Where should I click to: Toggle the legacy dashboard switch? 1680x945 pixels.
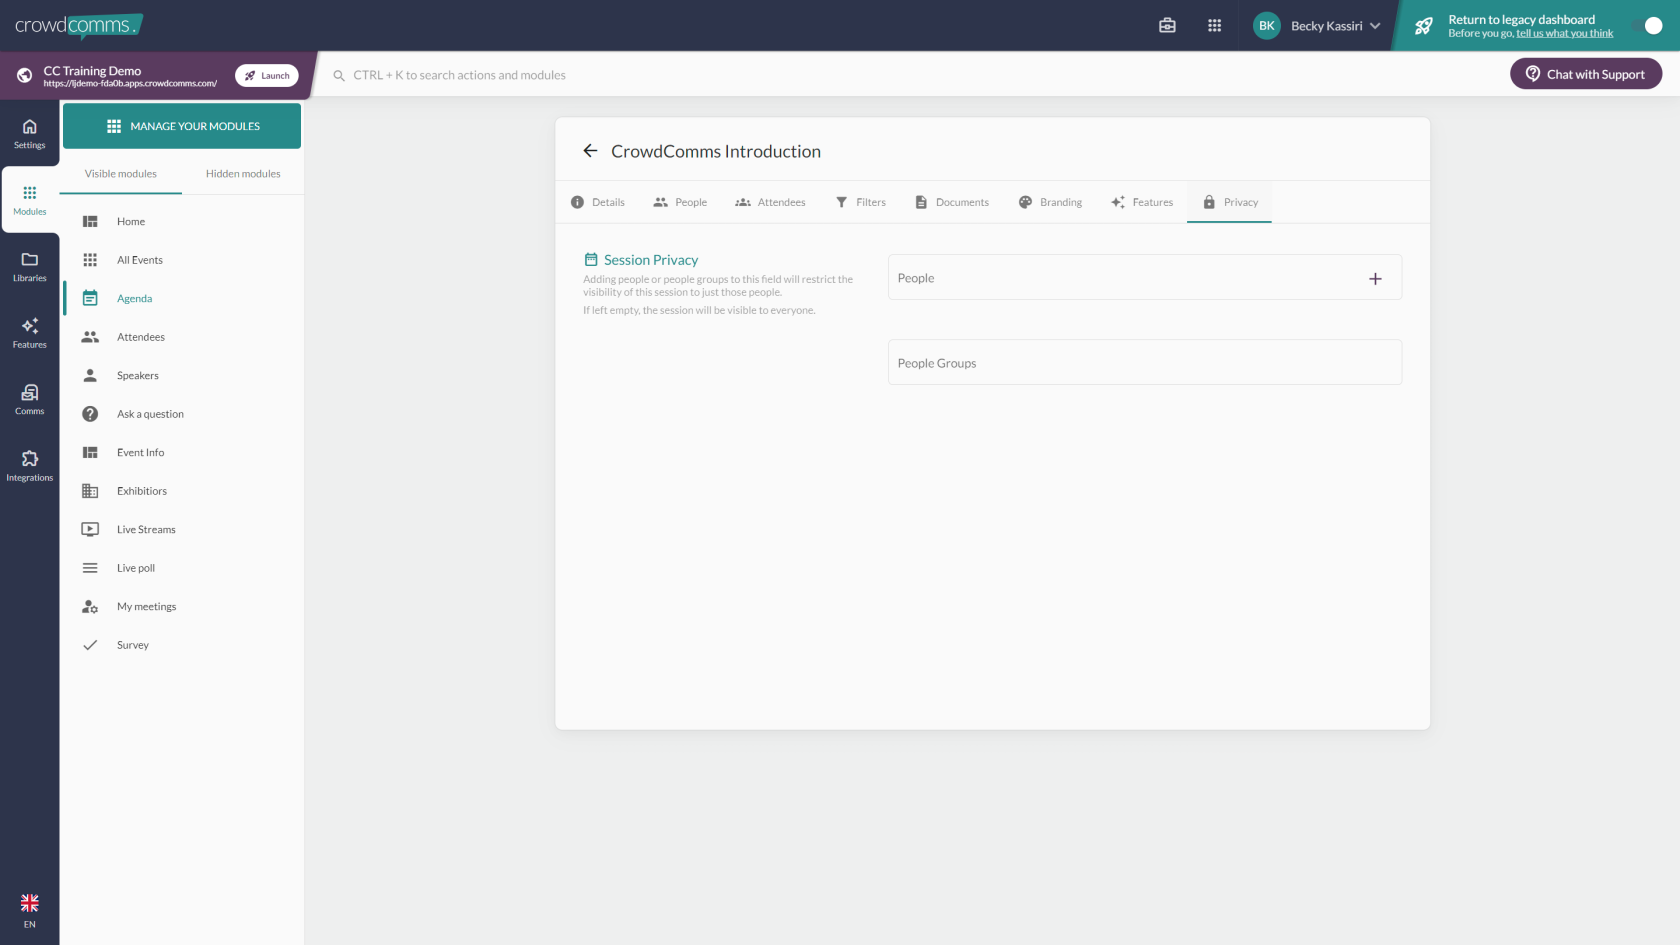coord(1647,26)
